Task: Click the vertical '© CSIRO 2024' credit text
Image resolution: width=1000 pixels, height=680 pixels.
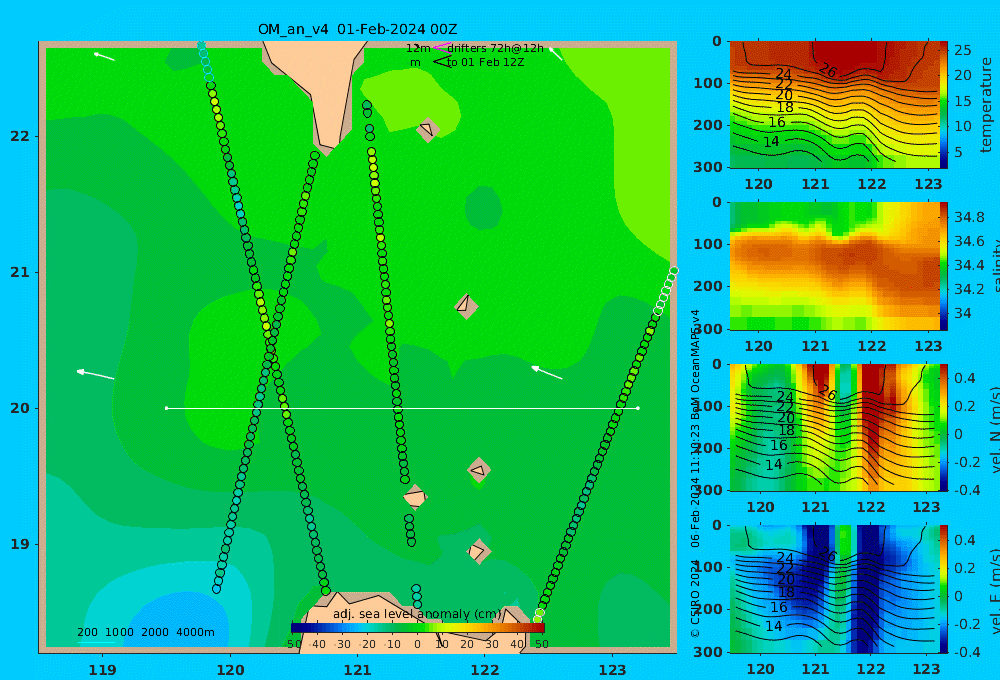Action: pyautogui.click(x=695, y=597)
